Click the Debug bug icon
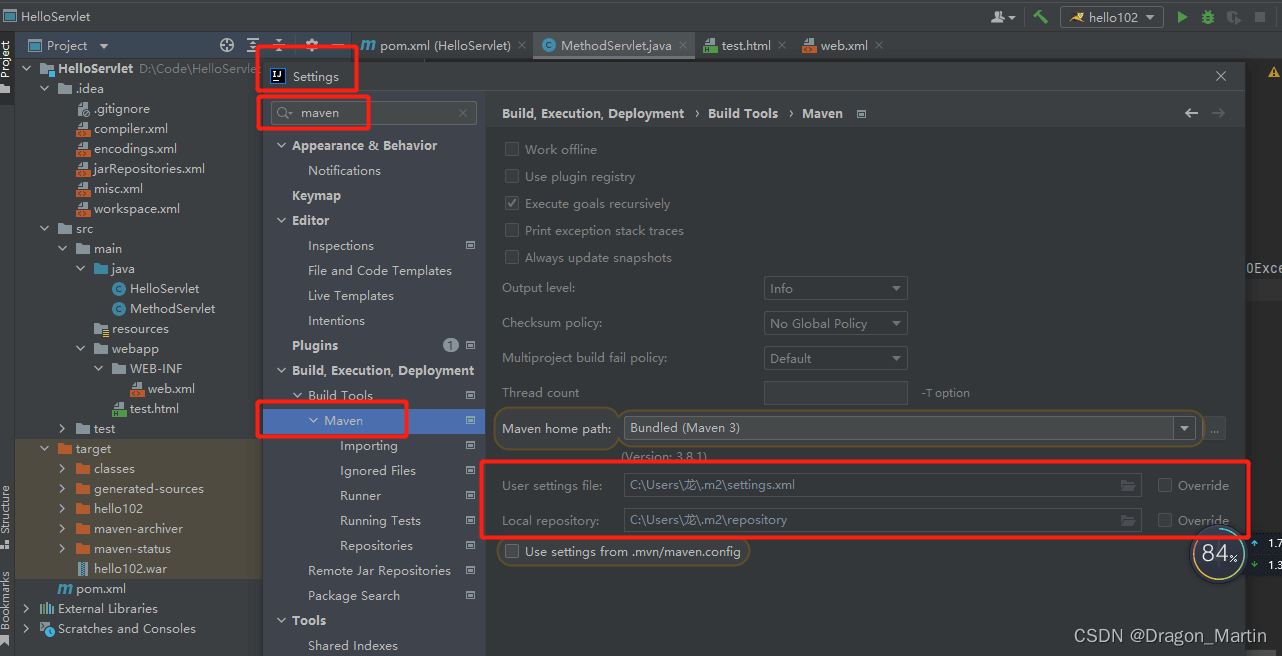Viewport: 1282px width, 656px height. [x=1208, y=17]
